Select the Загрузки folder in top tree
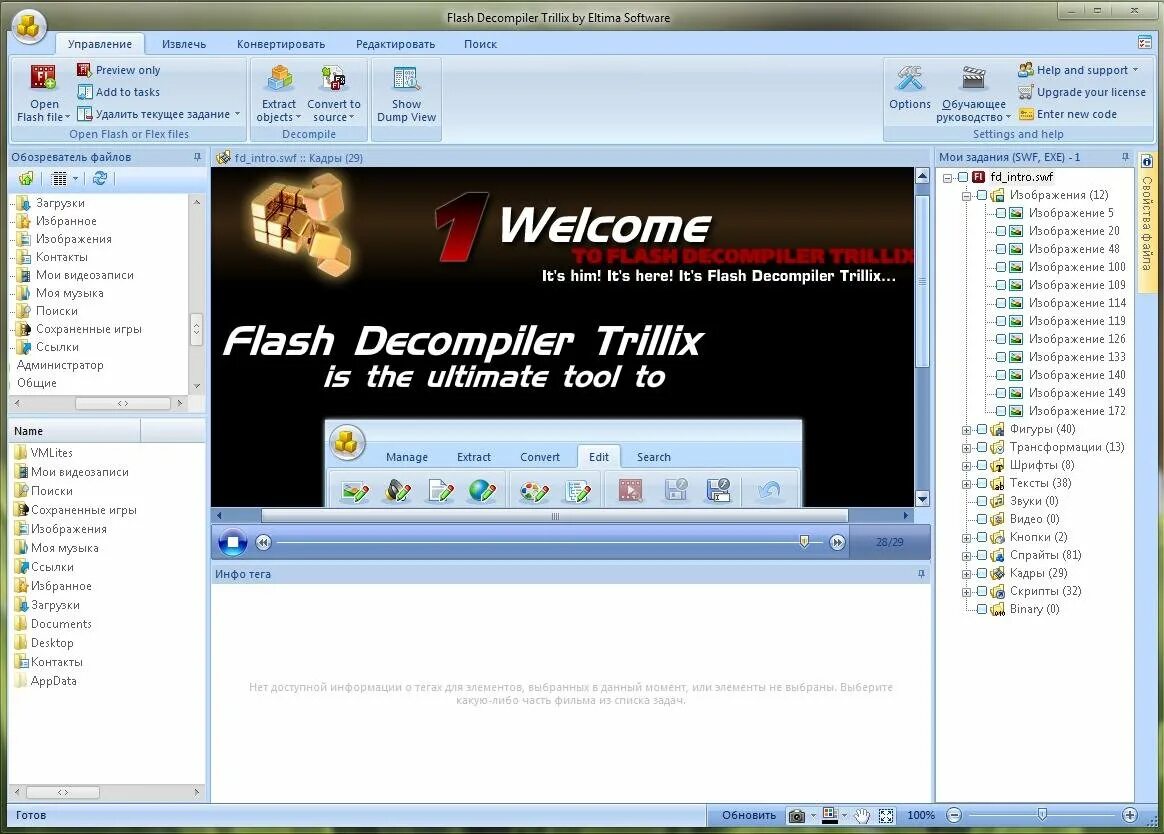Viewport: 1164px width, 834px height. pos(59,203)
